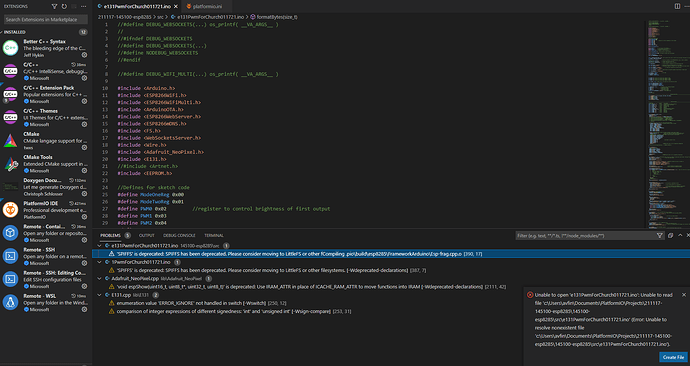Select C/C++ Extension Pack icon
The image size is (690, 366).
11,94
